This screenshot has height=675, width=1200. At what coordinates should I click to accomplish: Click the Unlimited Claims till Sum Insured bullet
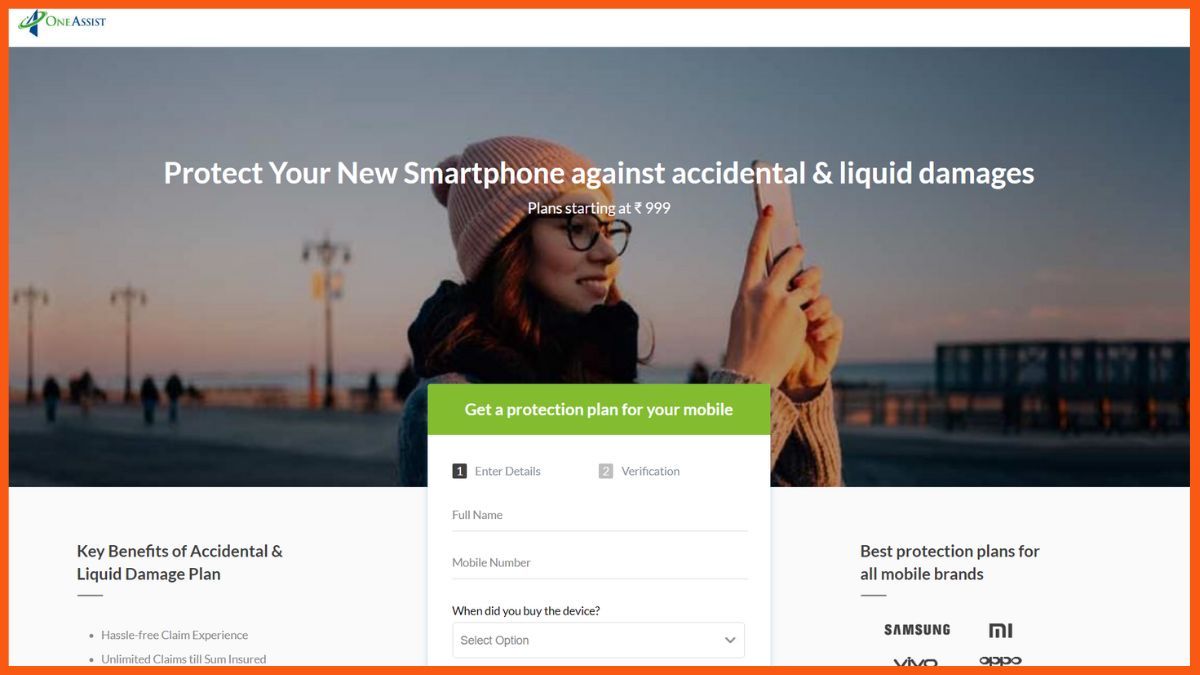pos(184,659)
